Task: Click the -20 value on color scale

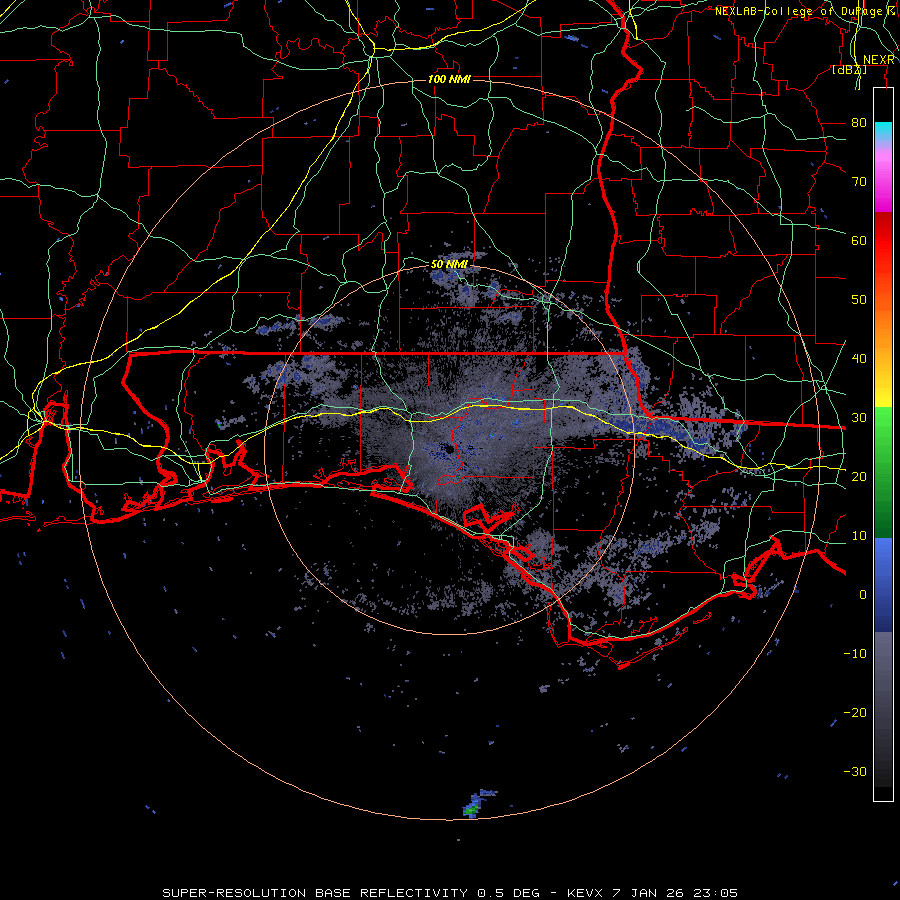Action: [x=855, y=713]
